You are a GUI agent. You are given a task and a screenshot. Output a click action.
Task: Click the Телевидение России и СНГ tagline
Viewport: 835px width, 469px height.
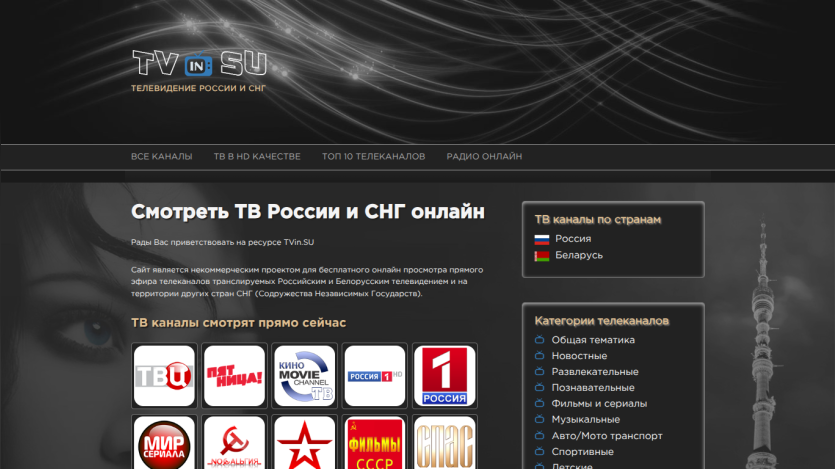click(199, 88)
